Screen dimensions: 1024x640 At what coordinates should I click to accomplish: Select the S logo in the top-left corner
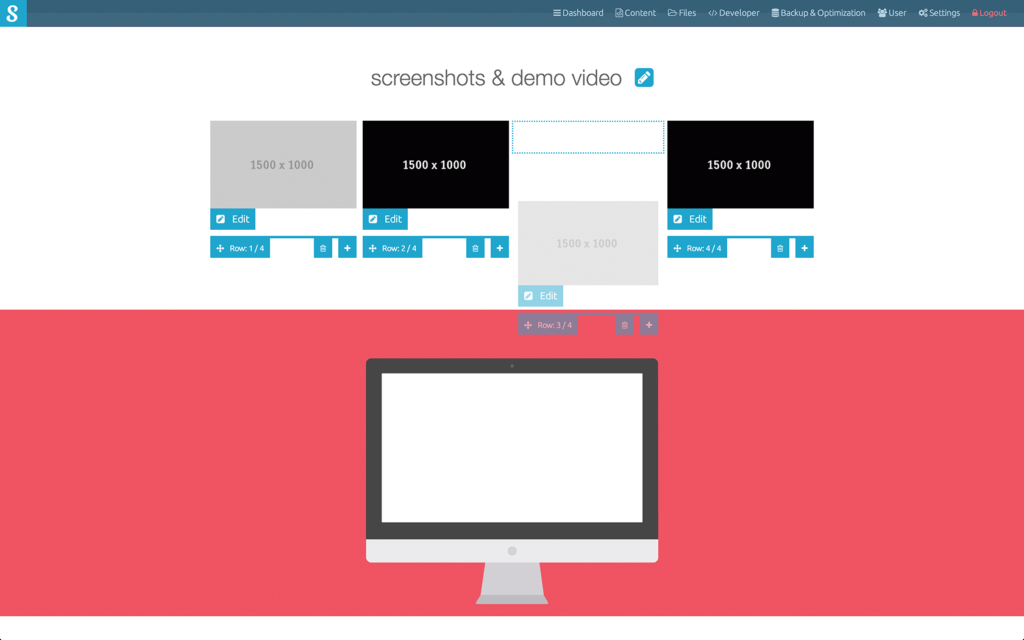[x=12, y=13]
